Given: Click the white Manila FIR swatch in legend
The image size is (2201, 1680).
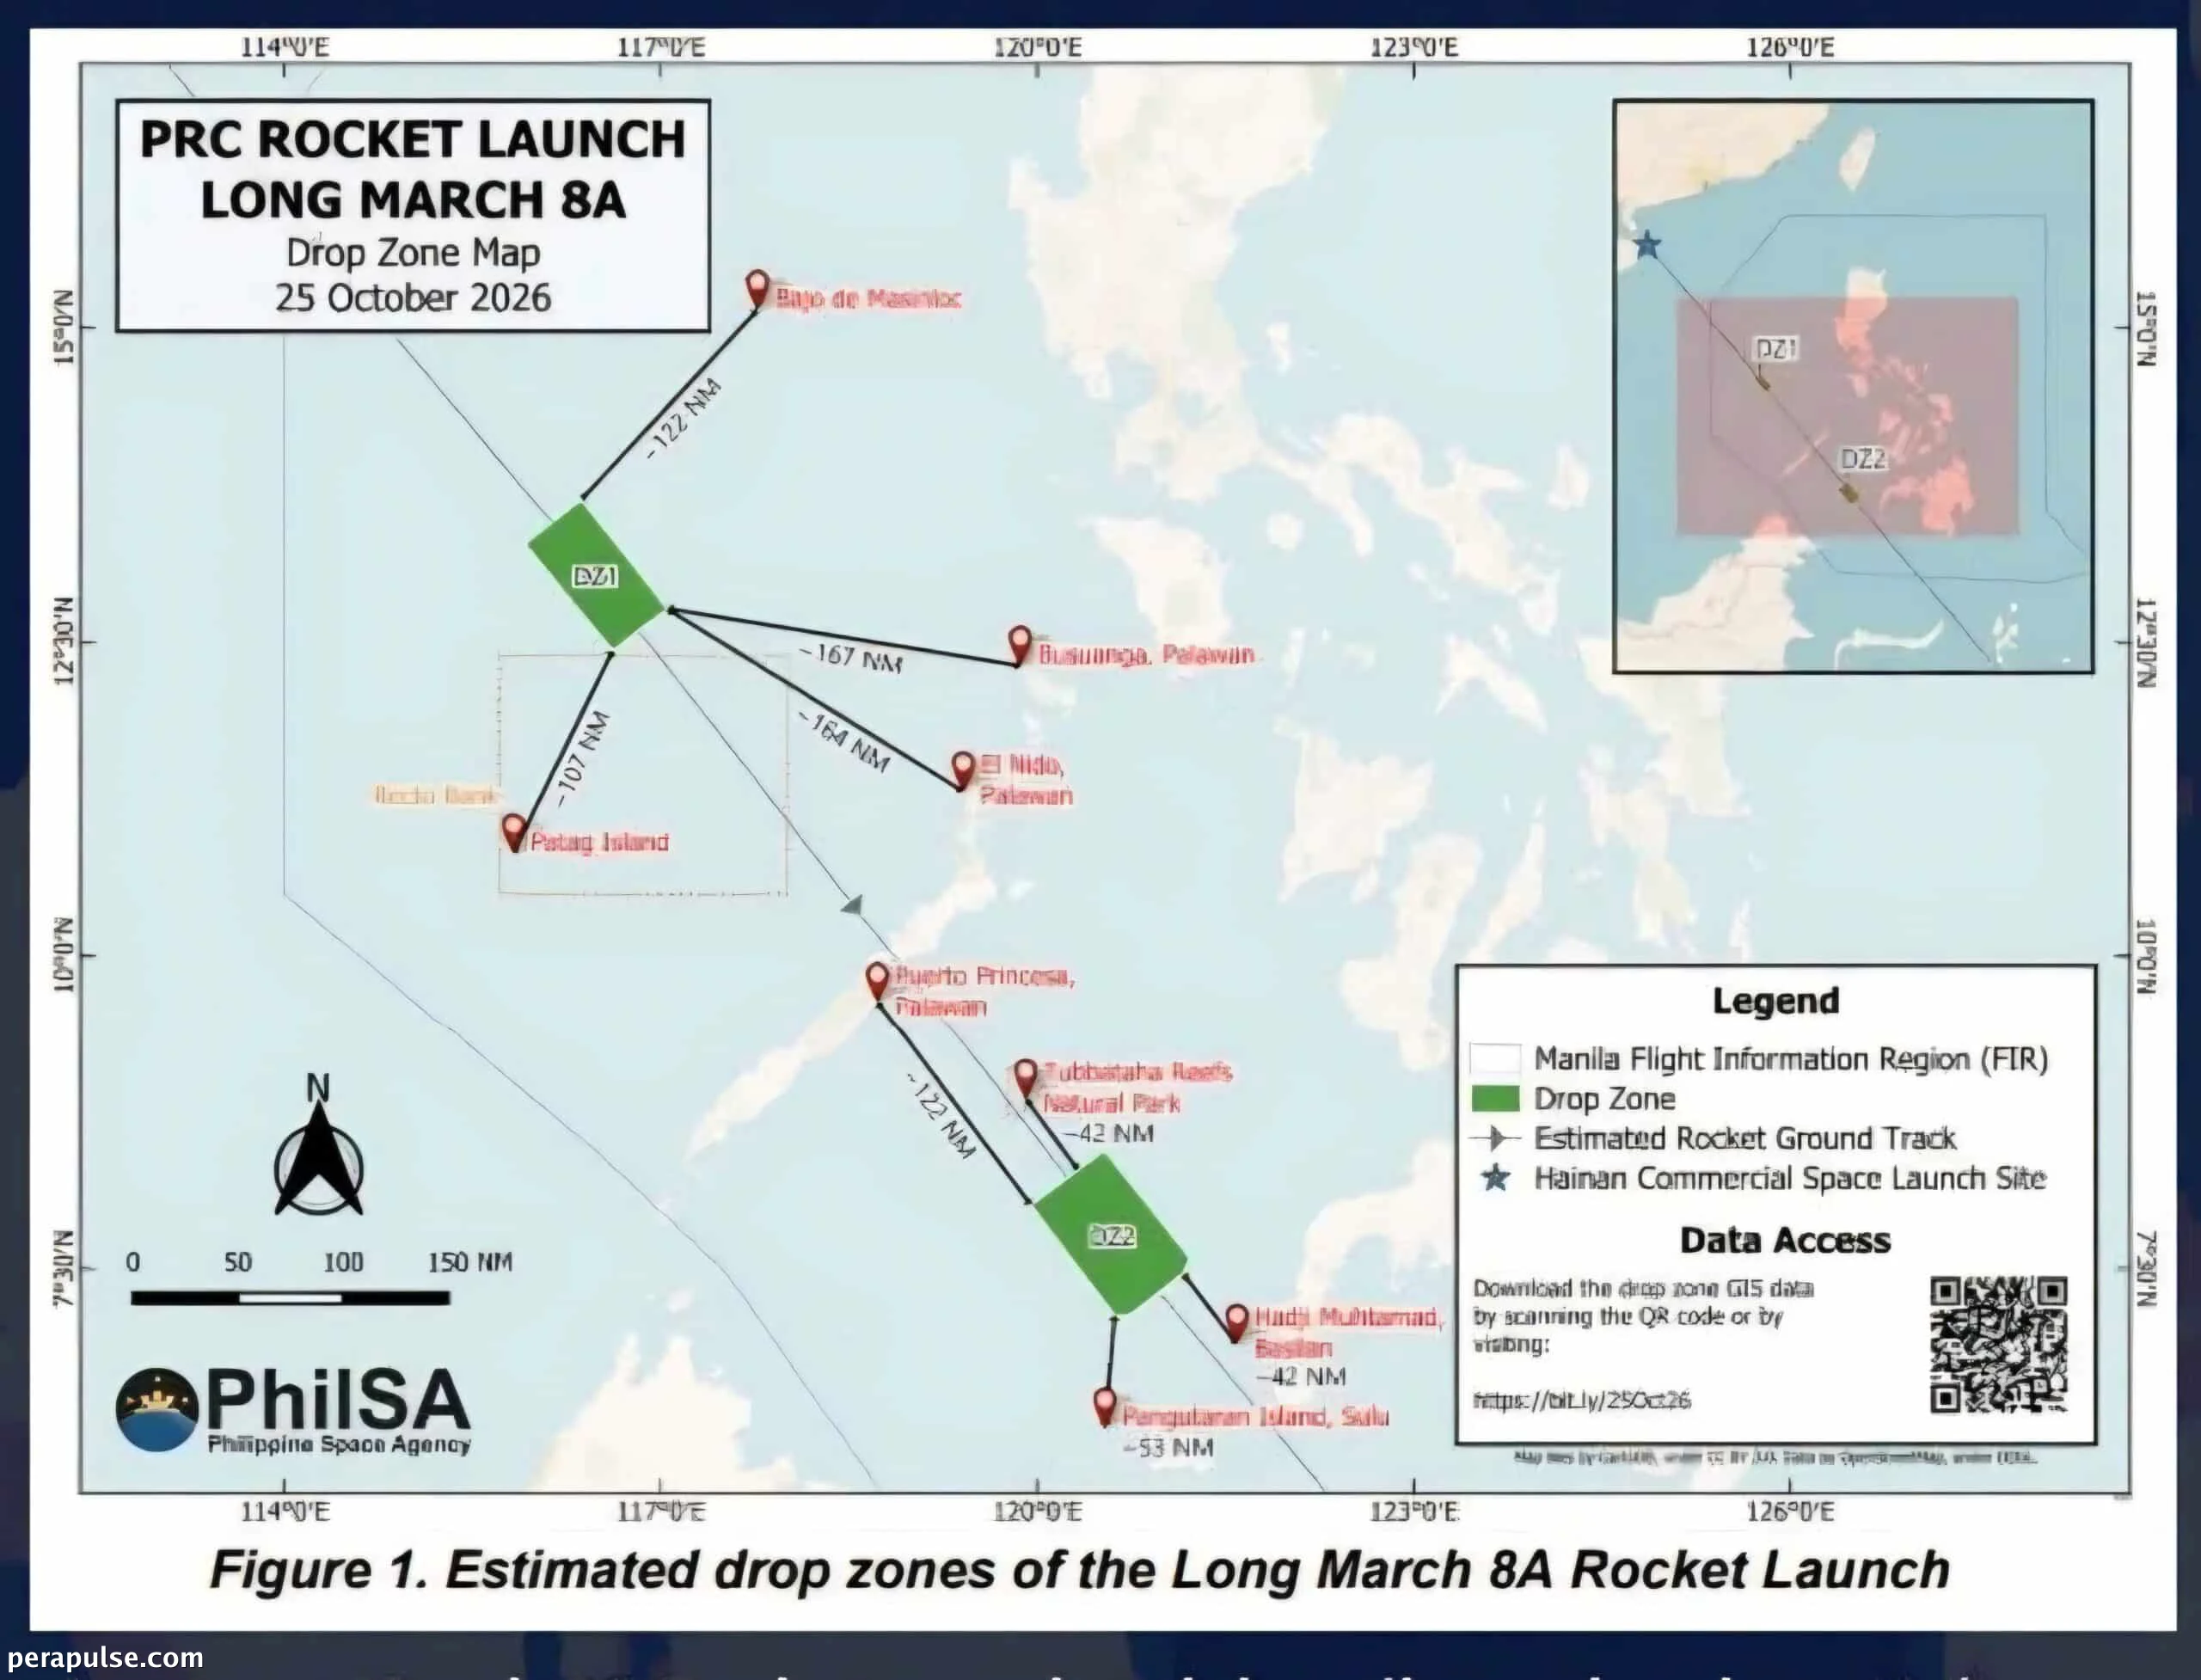Looking at the screenshot, I should point(1495,1058).
